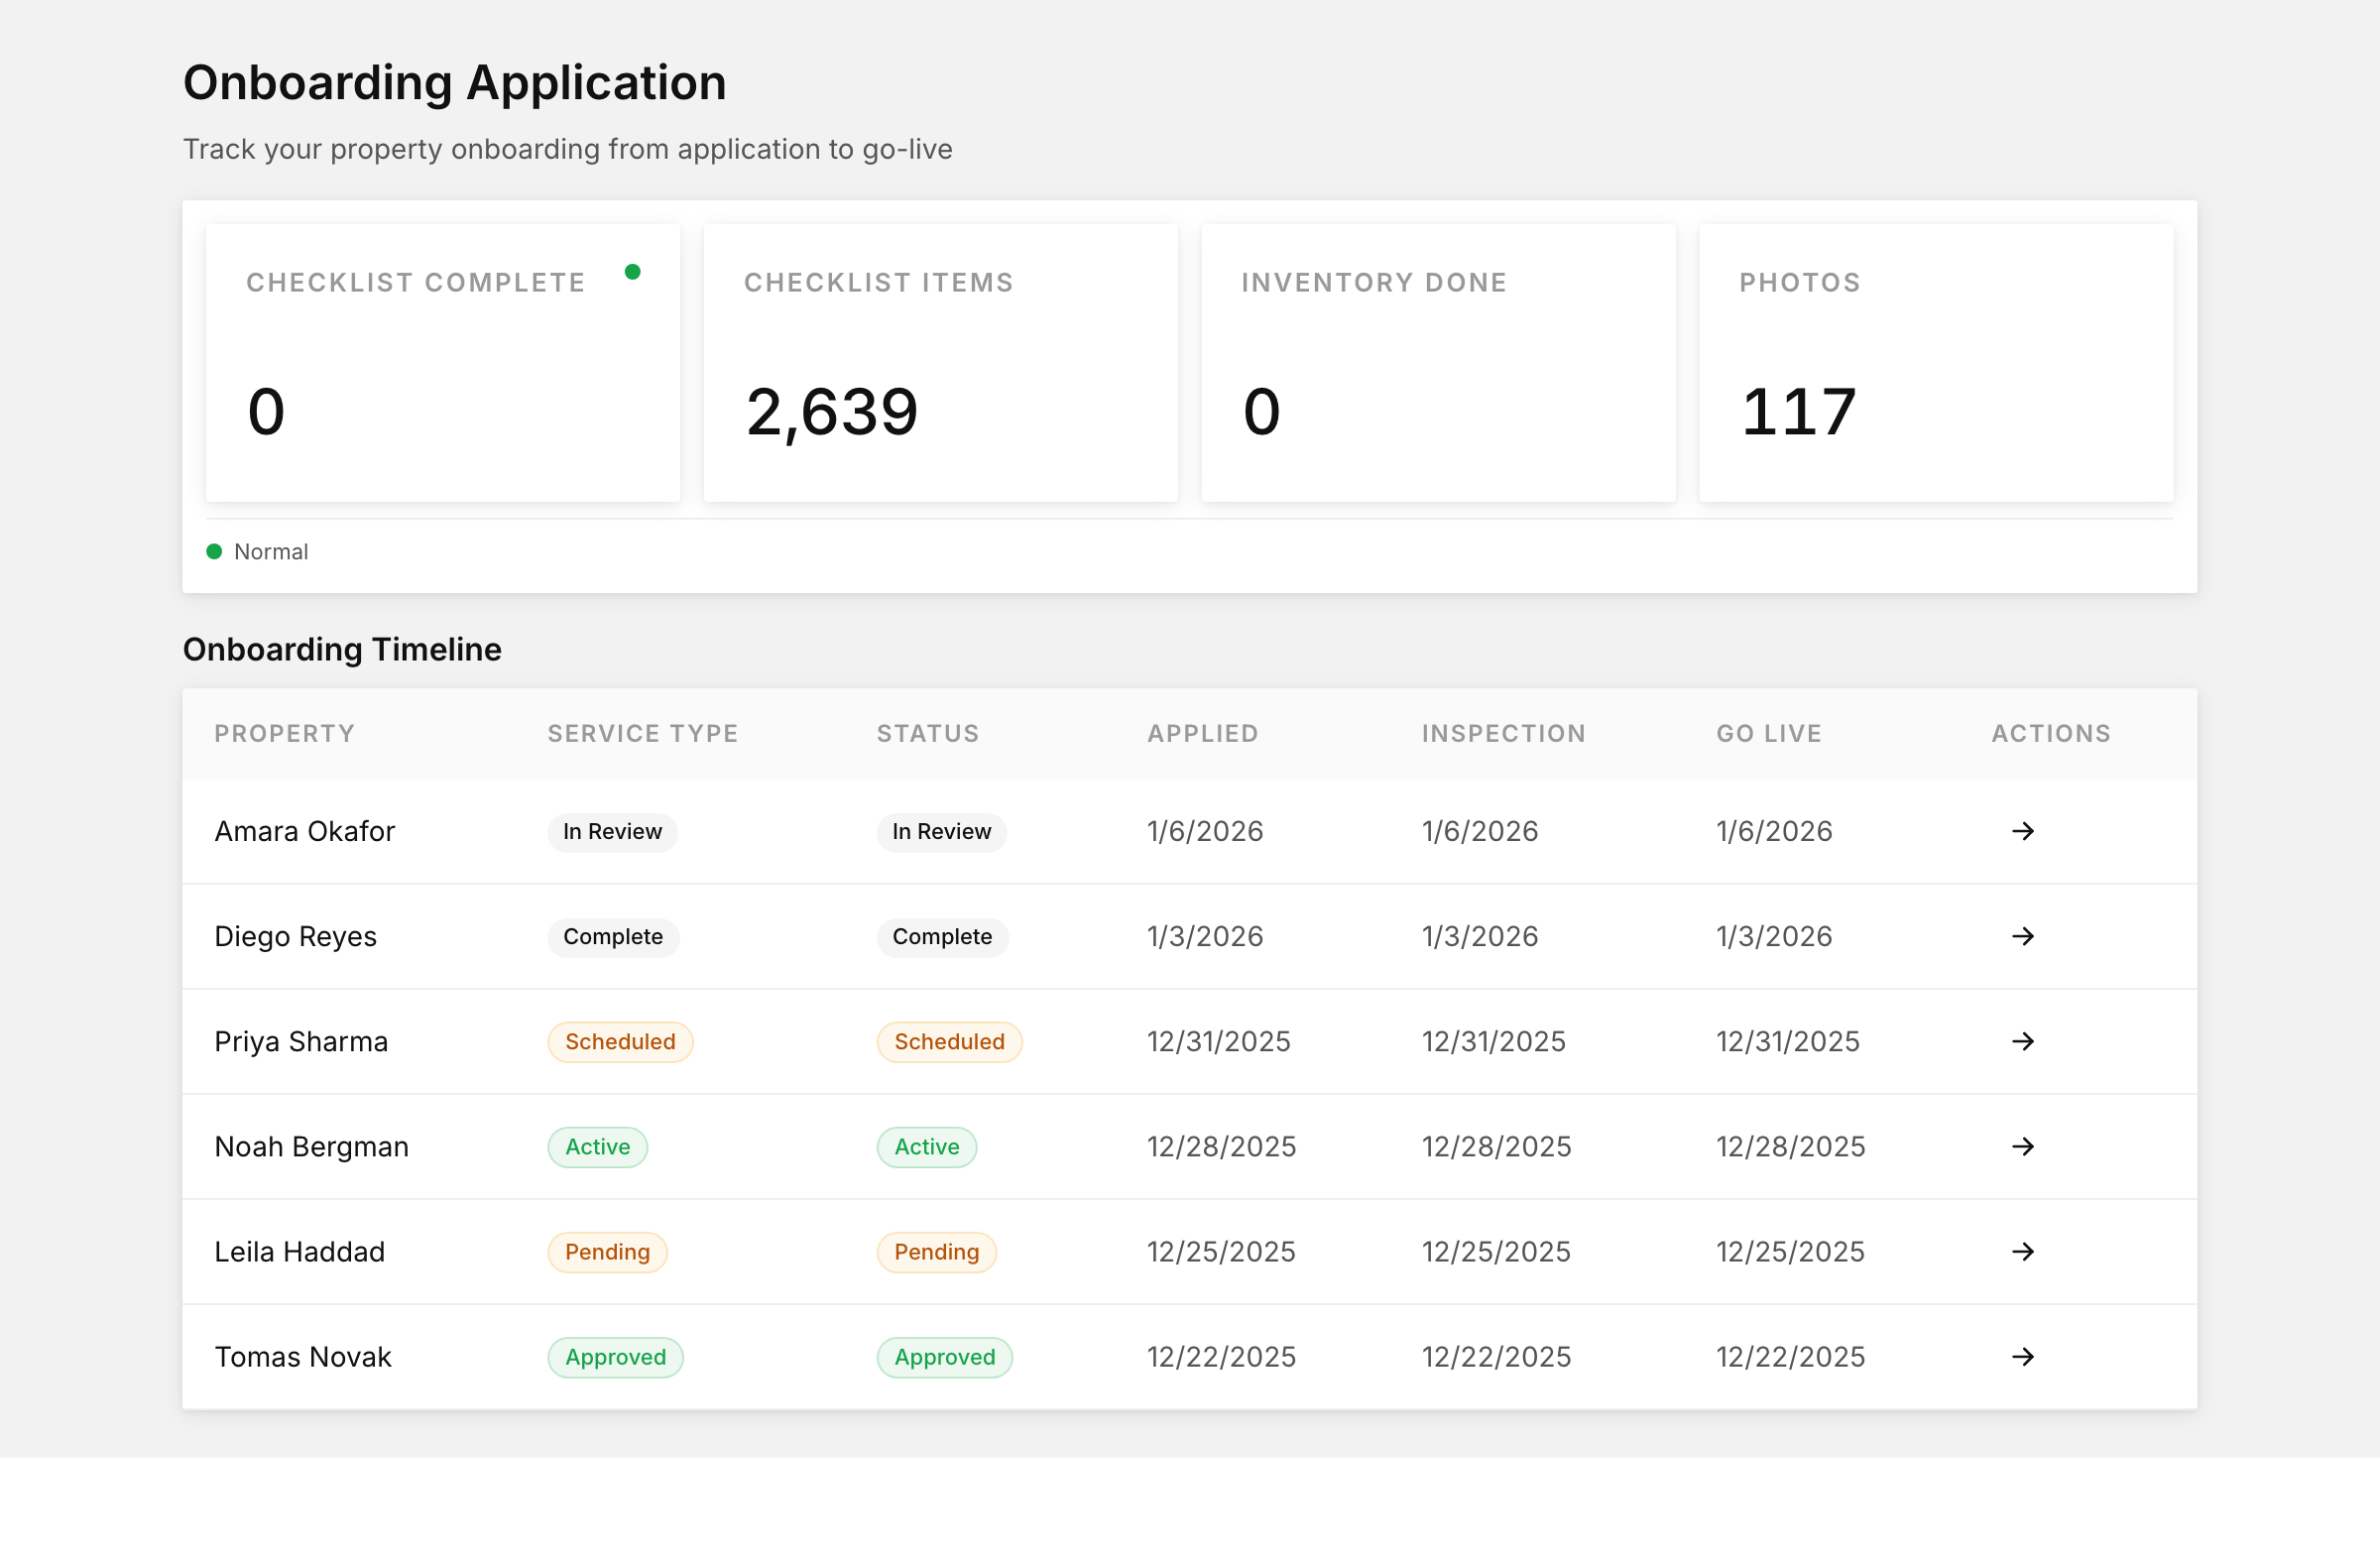Click Scheduled badge in Status column
Viewport: 2380px width, 1563px height.
click(949, 1042)
